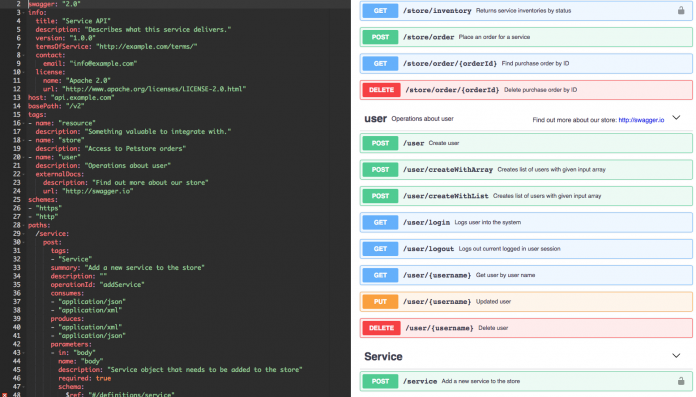Open POST /user/createWithList operation
The height and width of the screenshot is (397, 696).
pos(526,196)
